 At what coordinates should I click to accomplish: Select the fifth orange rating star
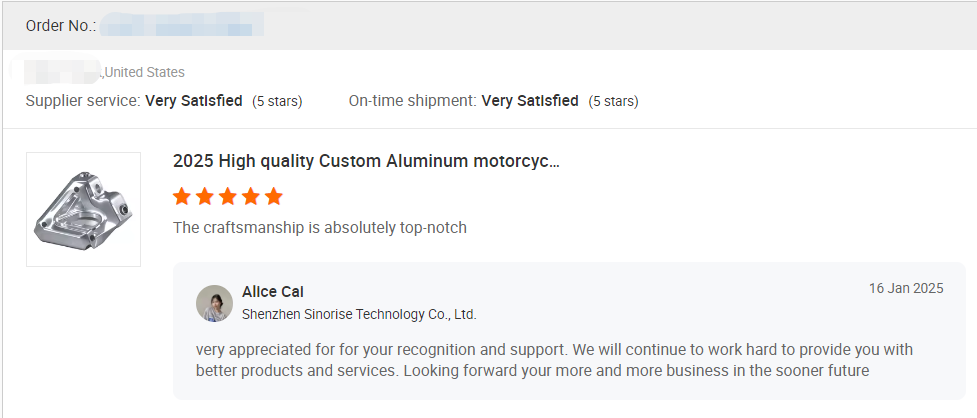point(274,196)
